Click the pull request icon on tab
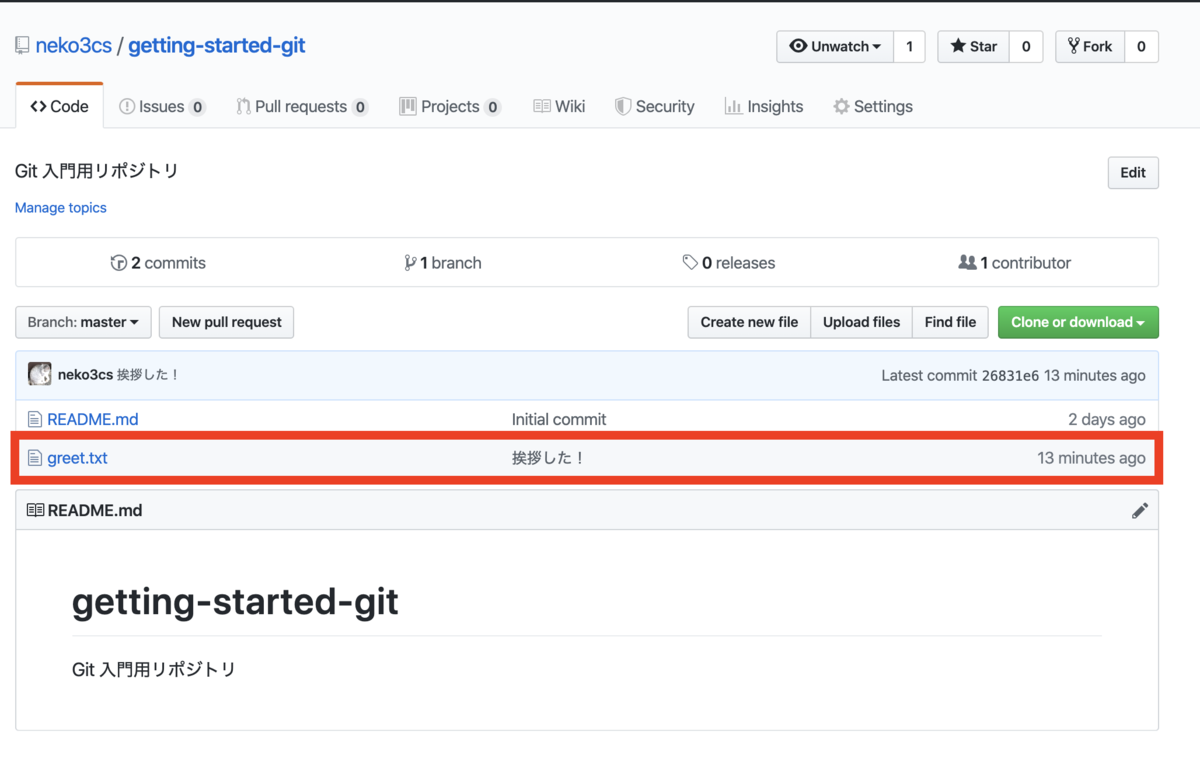The height and width of the screenshot is (759, 1200). click(243, 106)
